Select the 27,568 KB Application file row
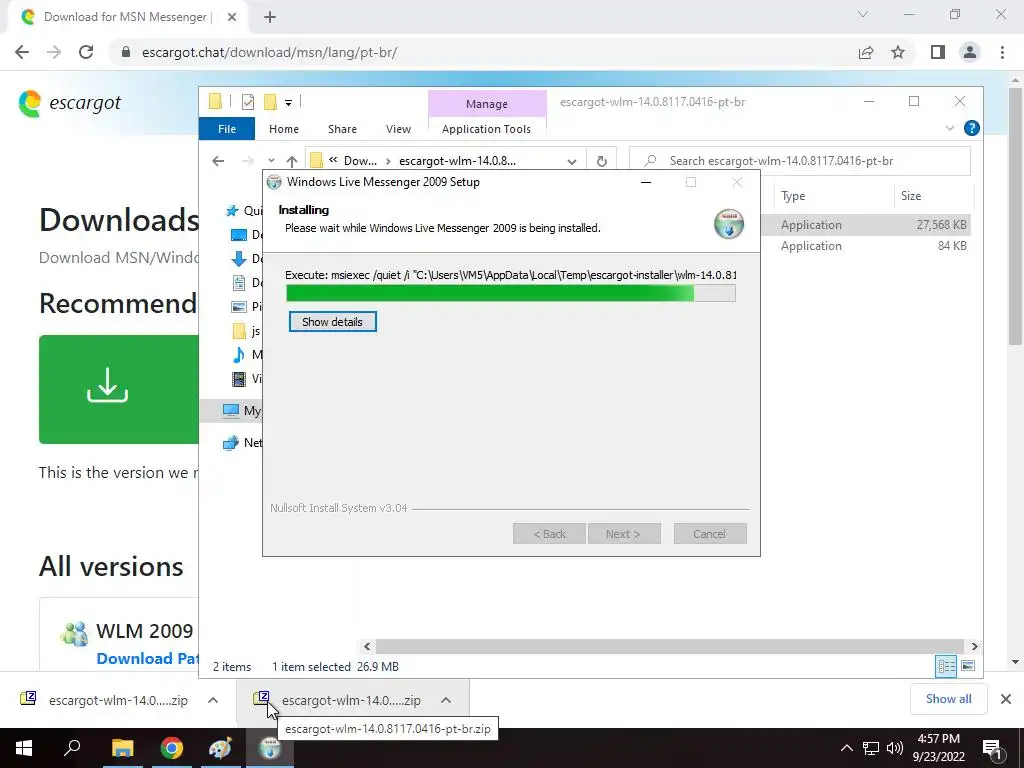The height and width of the screenshot is (768, 1024). pos(866,225)
